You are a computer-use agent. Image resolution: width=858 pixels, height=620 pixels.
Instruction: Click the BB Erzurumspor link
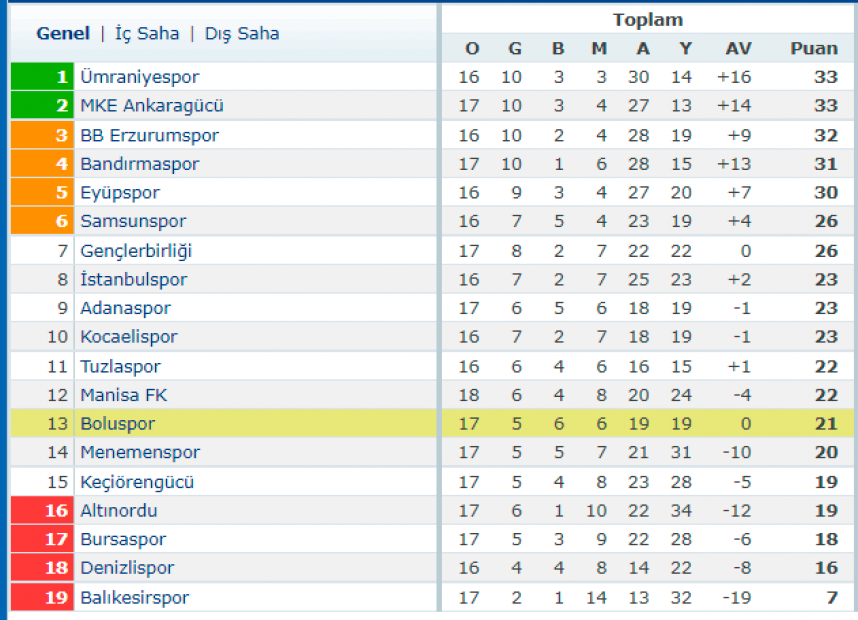(x=149, y=135)
